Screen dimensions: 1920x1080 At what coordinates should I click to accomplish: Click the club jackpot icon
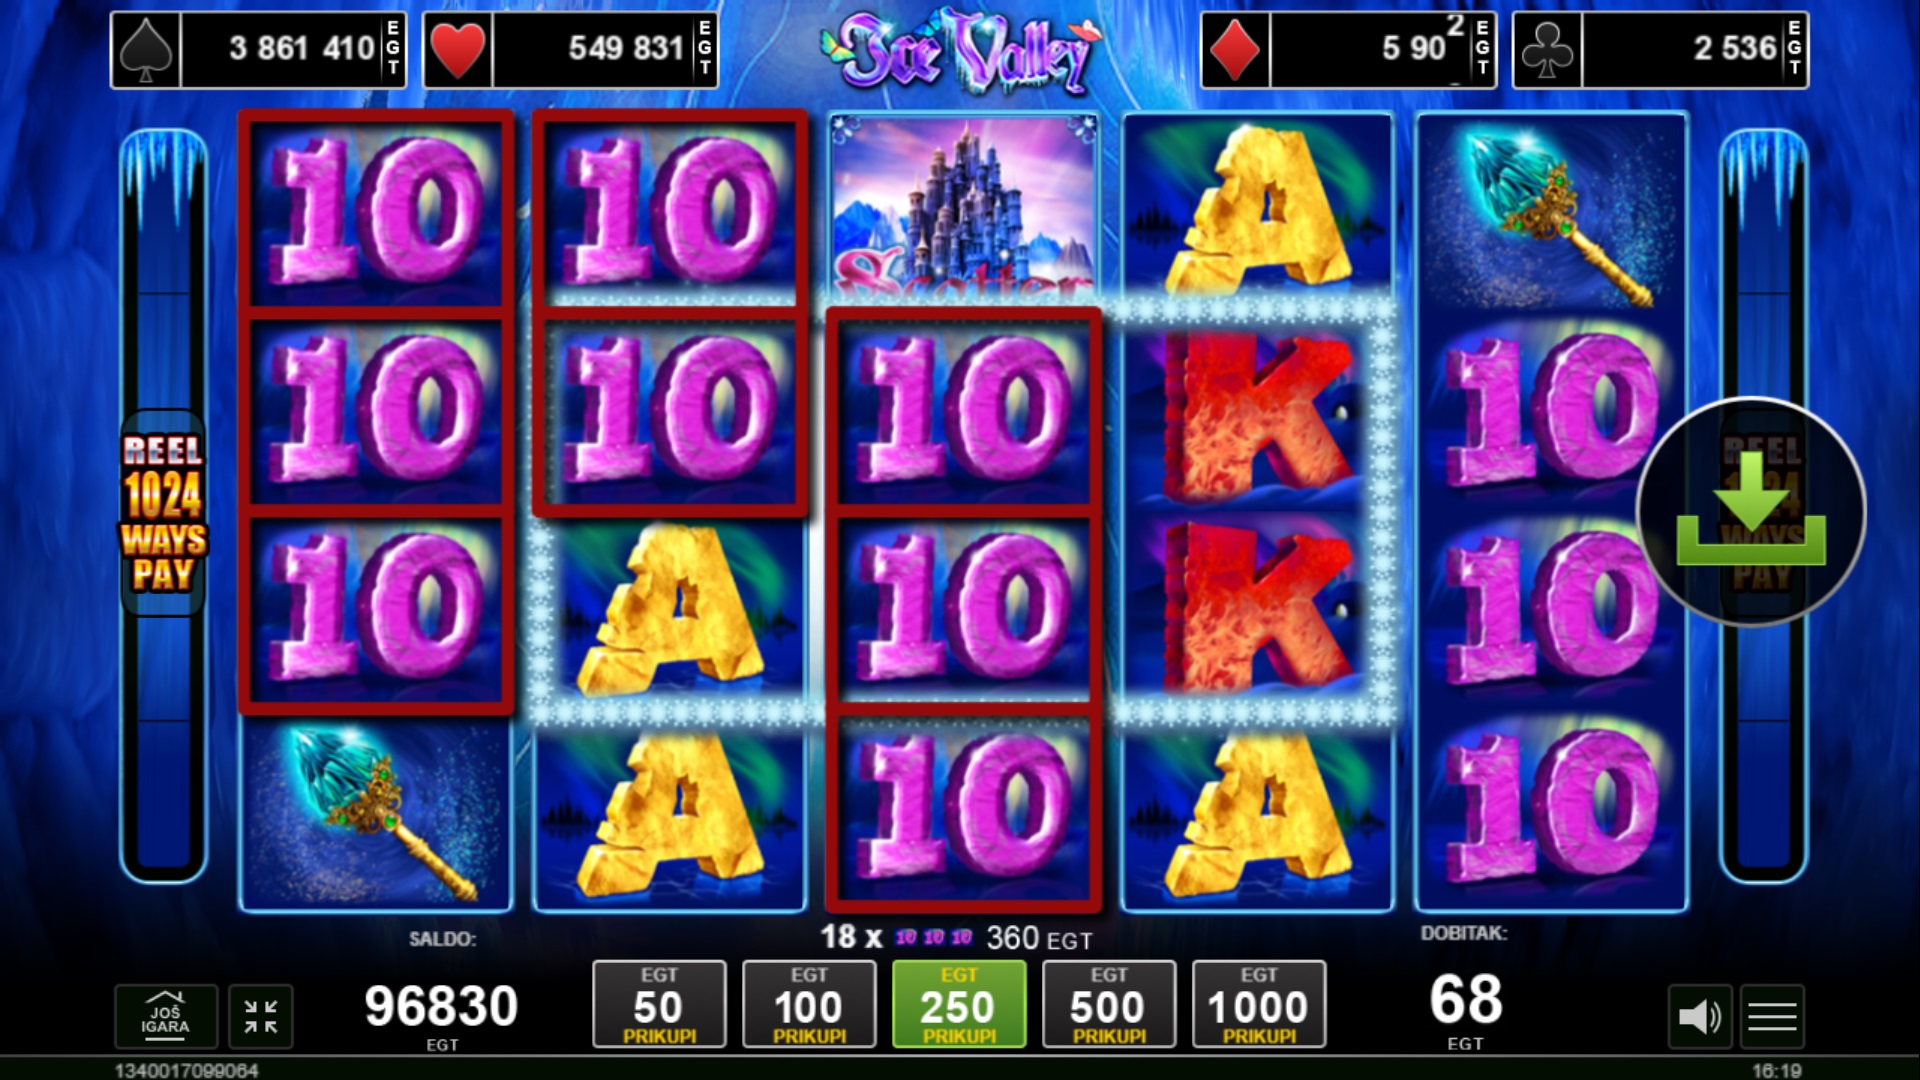[x=1547, y=50]
